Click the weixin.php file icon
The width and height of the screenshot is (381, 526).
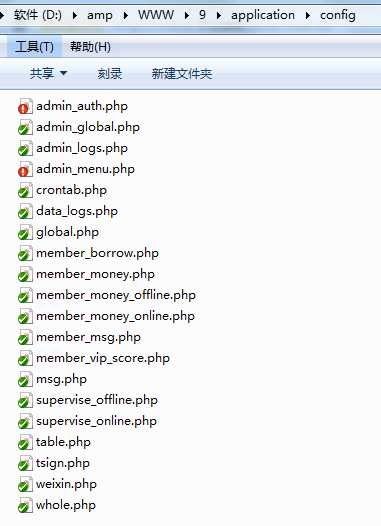click(25, 484)
